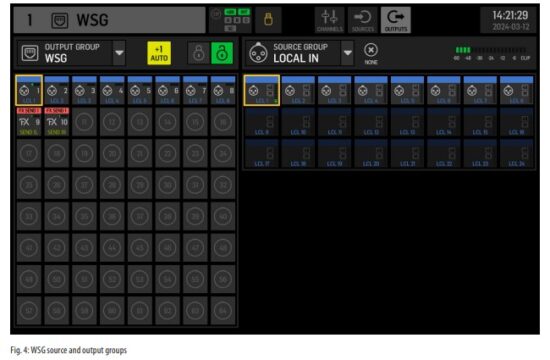
Task: Click the WSG ethernet port icon in title bar
Action: pyautogui.click(x=60, y=20)
